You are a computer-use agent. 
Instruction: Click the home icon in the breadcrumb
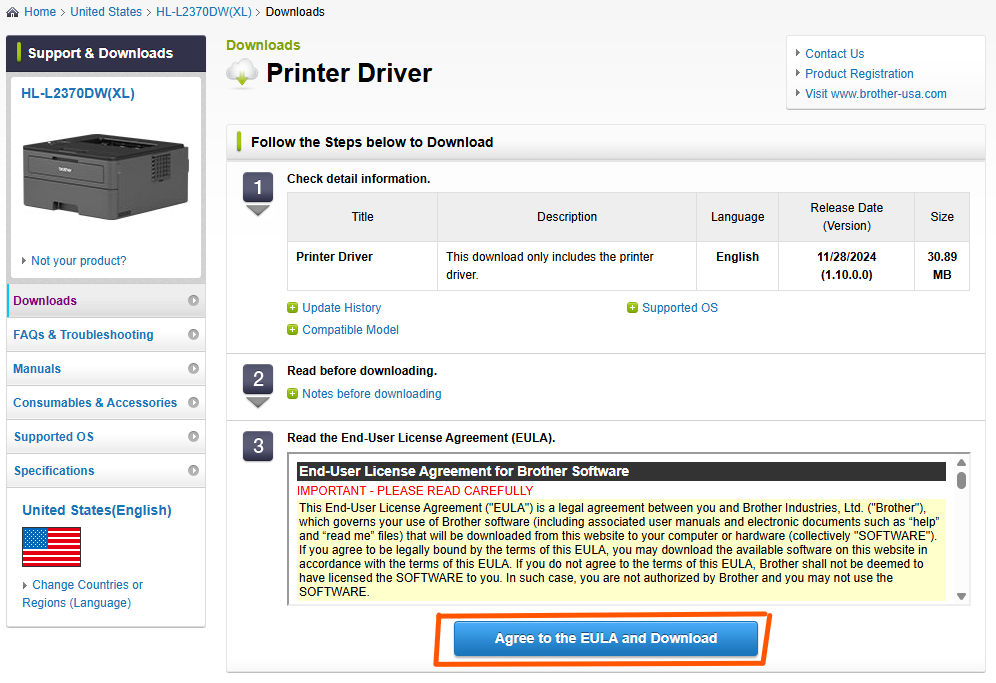10,11
